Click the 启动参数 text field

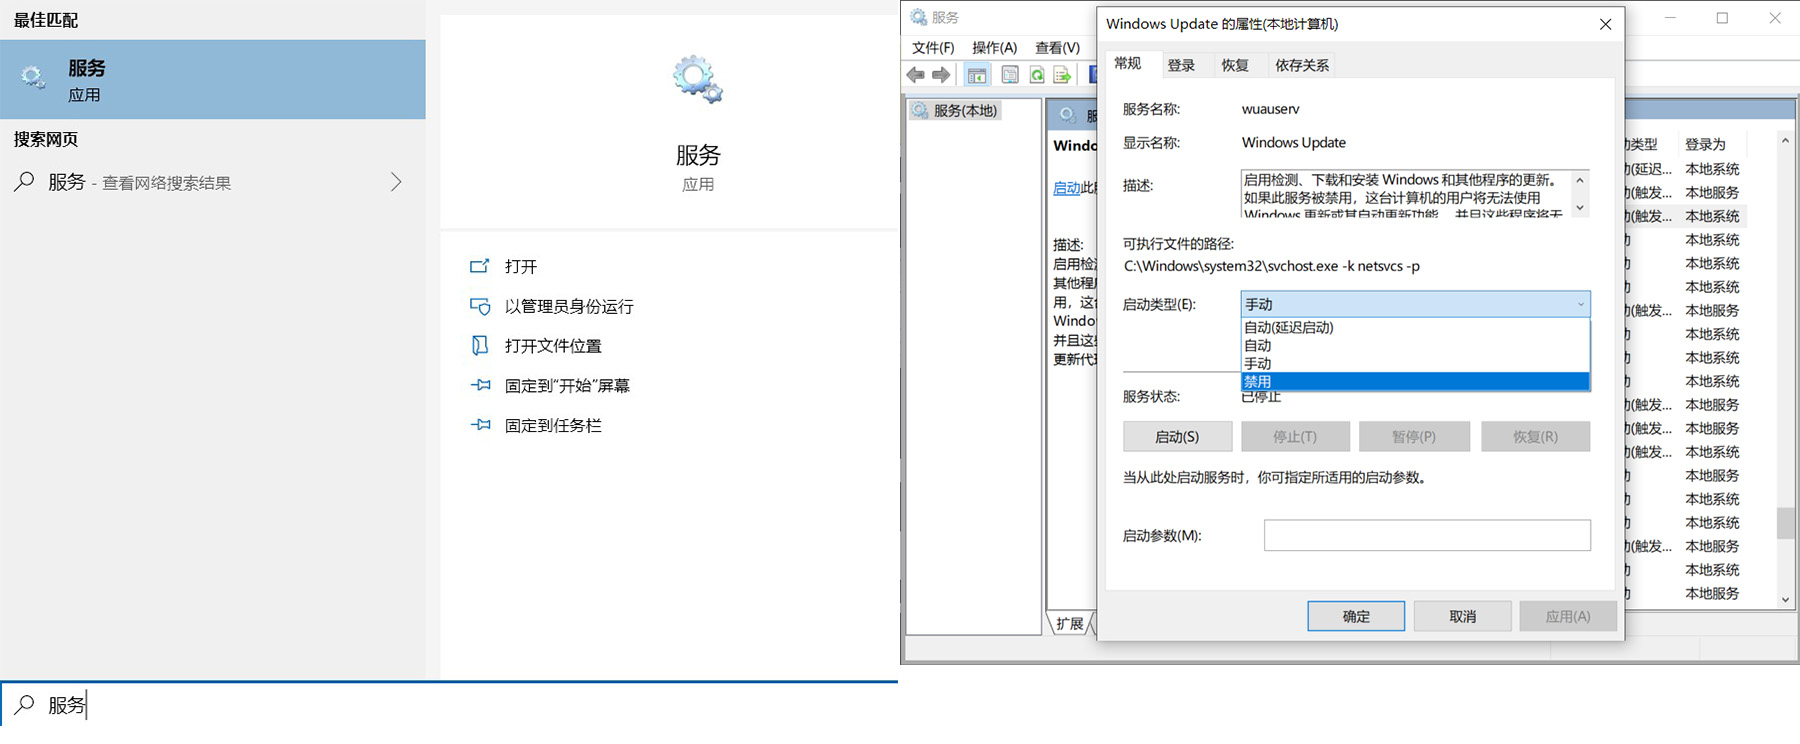pyautogui.click(x=1427, y=535)
